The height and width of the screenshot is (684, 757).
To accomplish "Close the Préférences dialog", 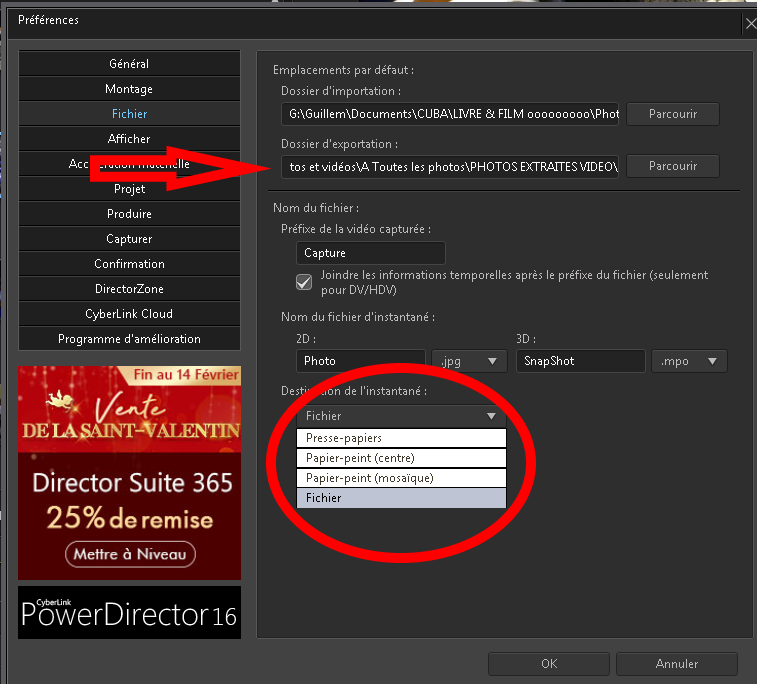I will [750, 23].
